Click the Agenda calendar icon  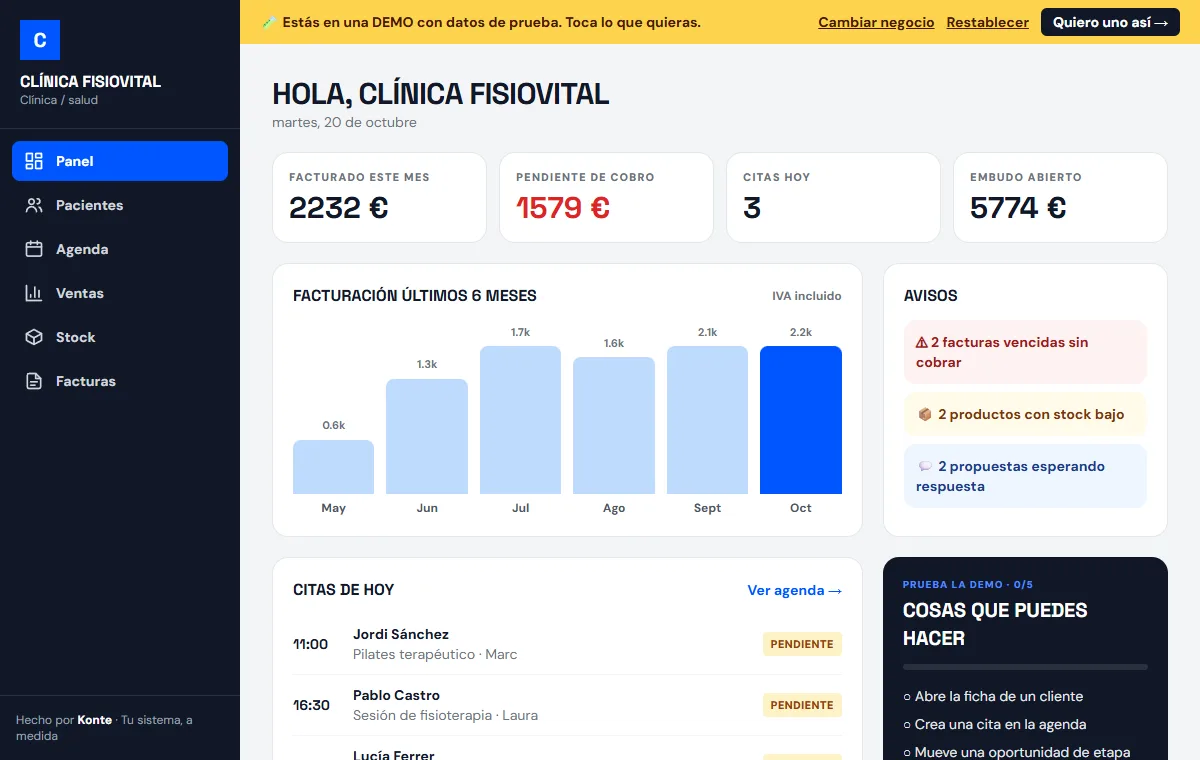coord(34,249)
